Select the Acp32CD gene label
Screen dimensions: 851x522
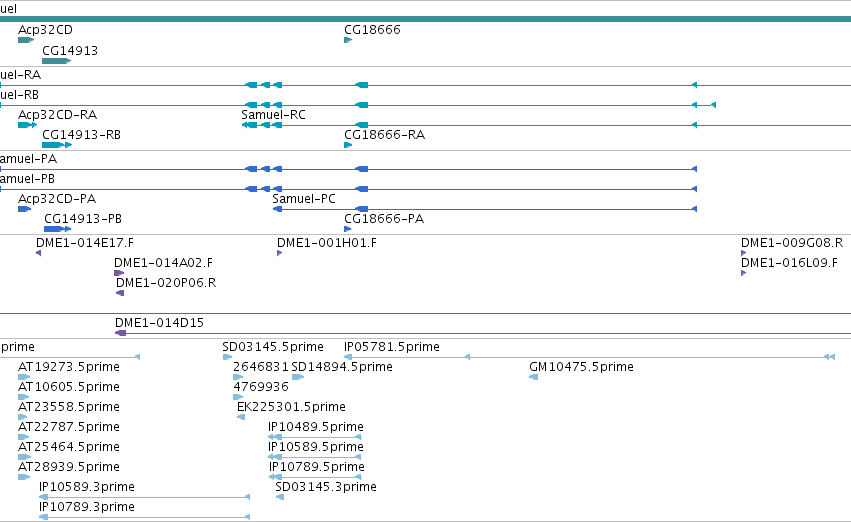coord(45,30)
